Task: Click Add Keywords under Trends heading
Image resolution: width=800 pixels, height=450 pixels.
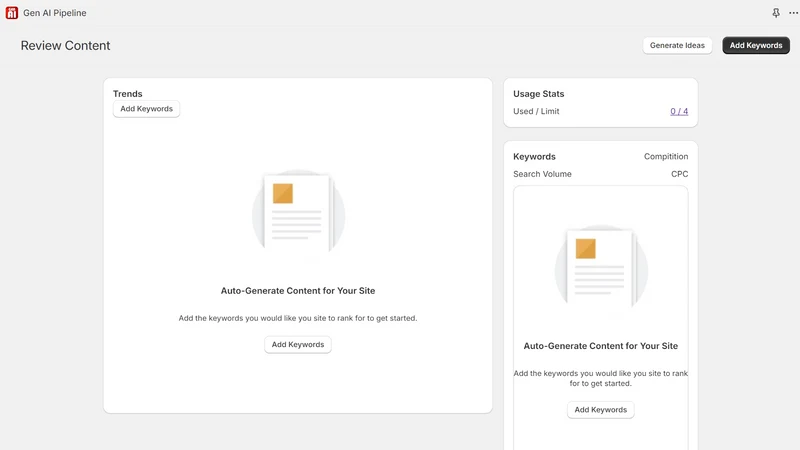Action: coord(146,109)
